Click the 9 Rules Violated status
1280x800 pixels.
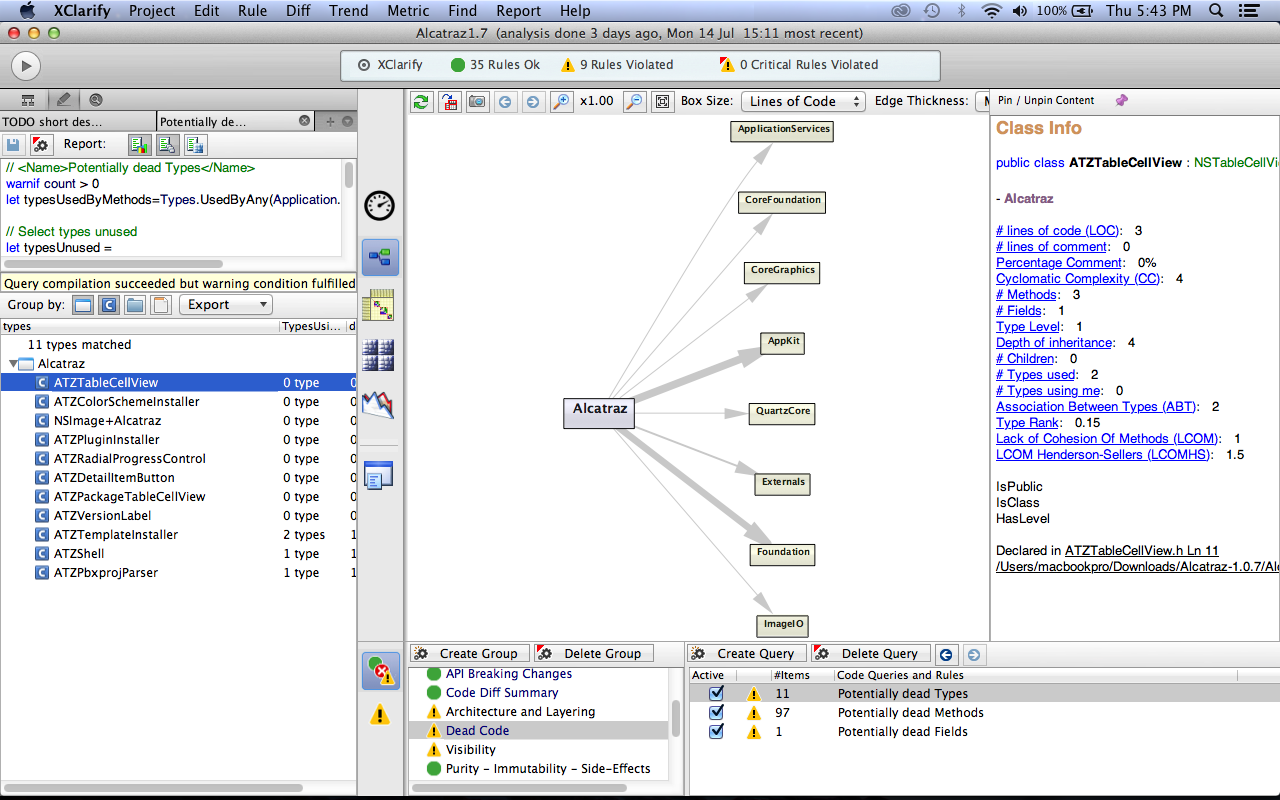click(617, 64)
